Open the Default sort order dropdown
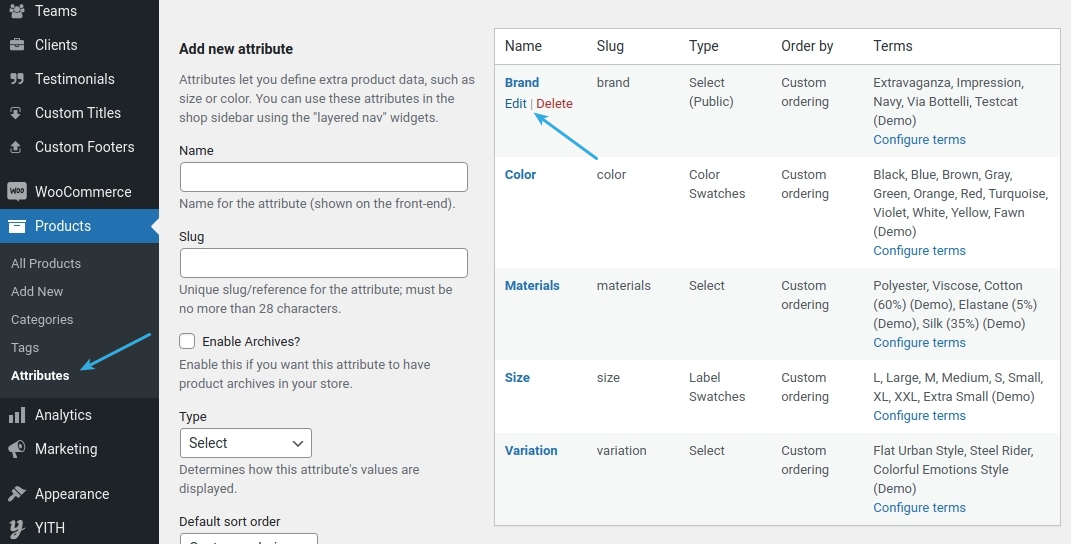1071x544 pixels. point(248,539)
